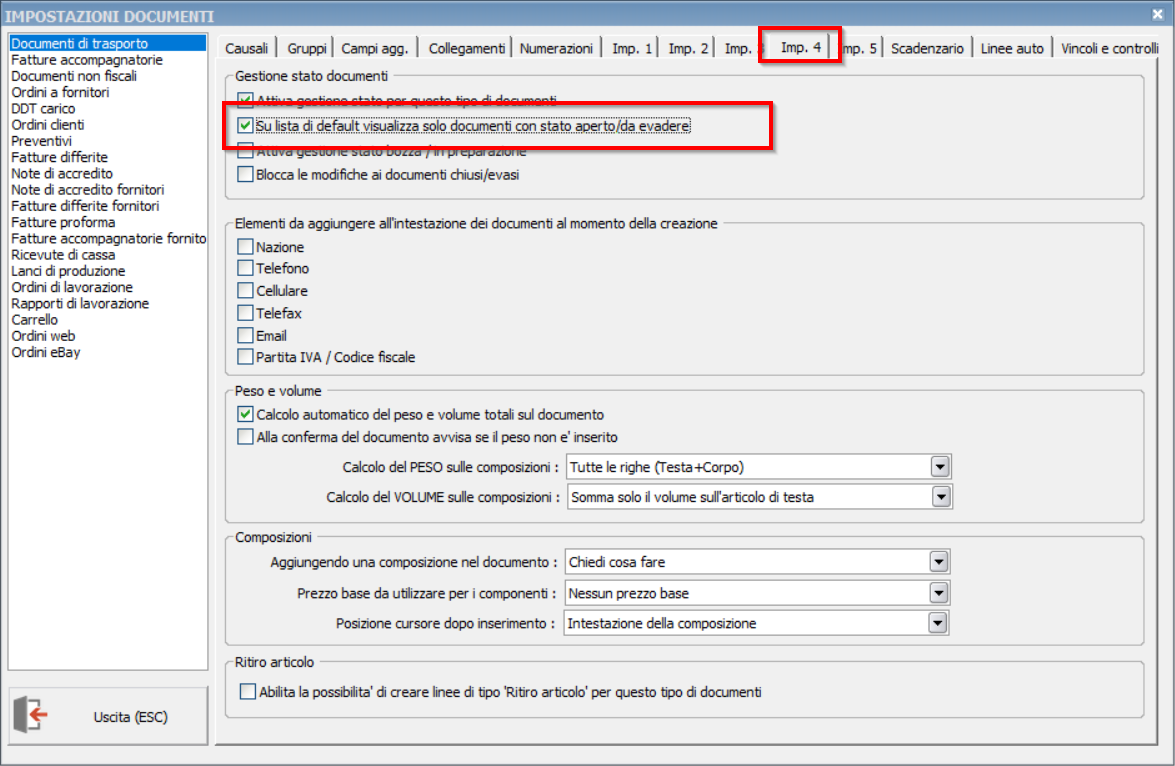Open 'Prezzo base da utilizzare' dropdown
Screen dimensions: 1175x766
(x=937, y=593)
